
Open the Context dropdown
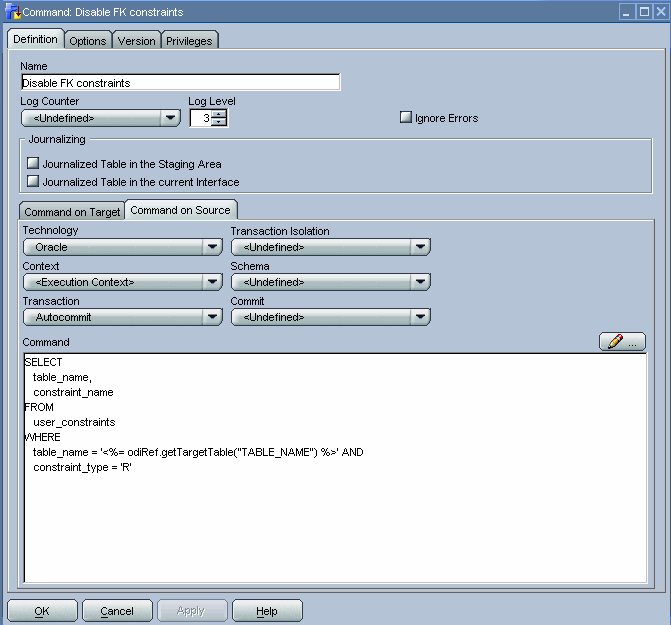click(x=123, y=282)
